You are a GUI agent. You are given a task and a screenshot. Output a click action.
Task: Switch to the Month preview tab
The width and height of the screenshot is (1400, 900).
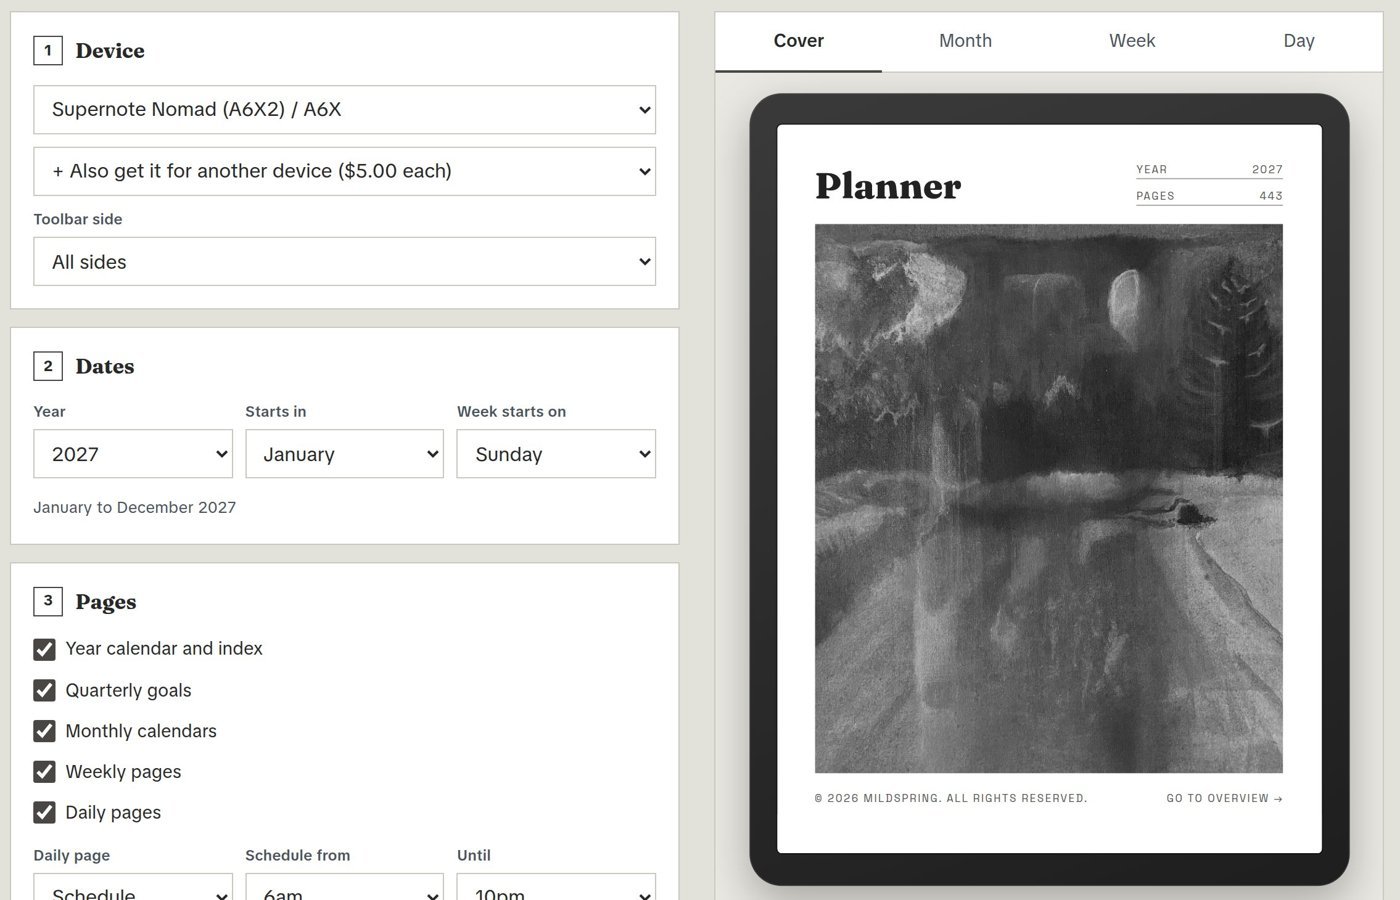pyautogui.click(x=965, y=41)
